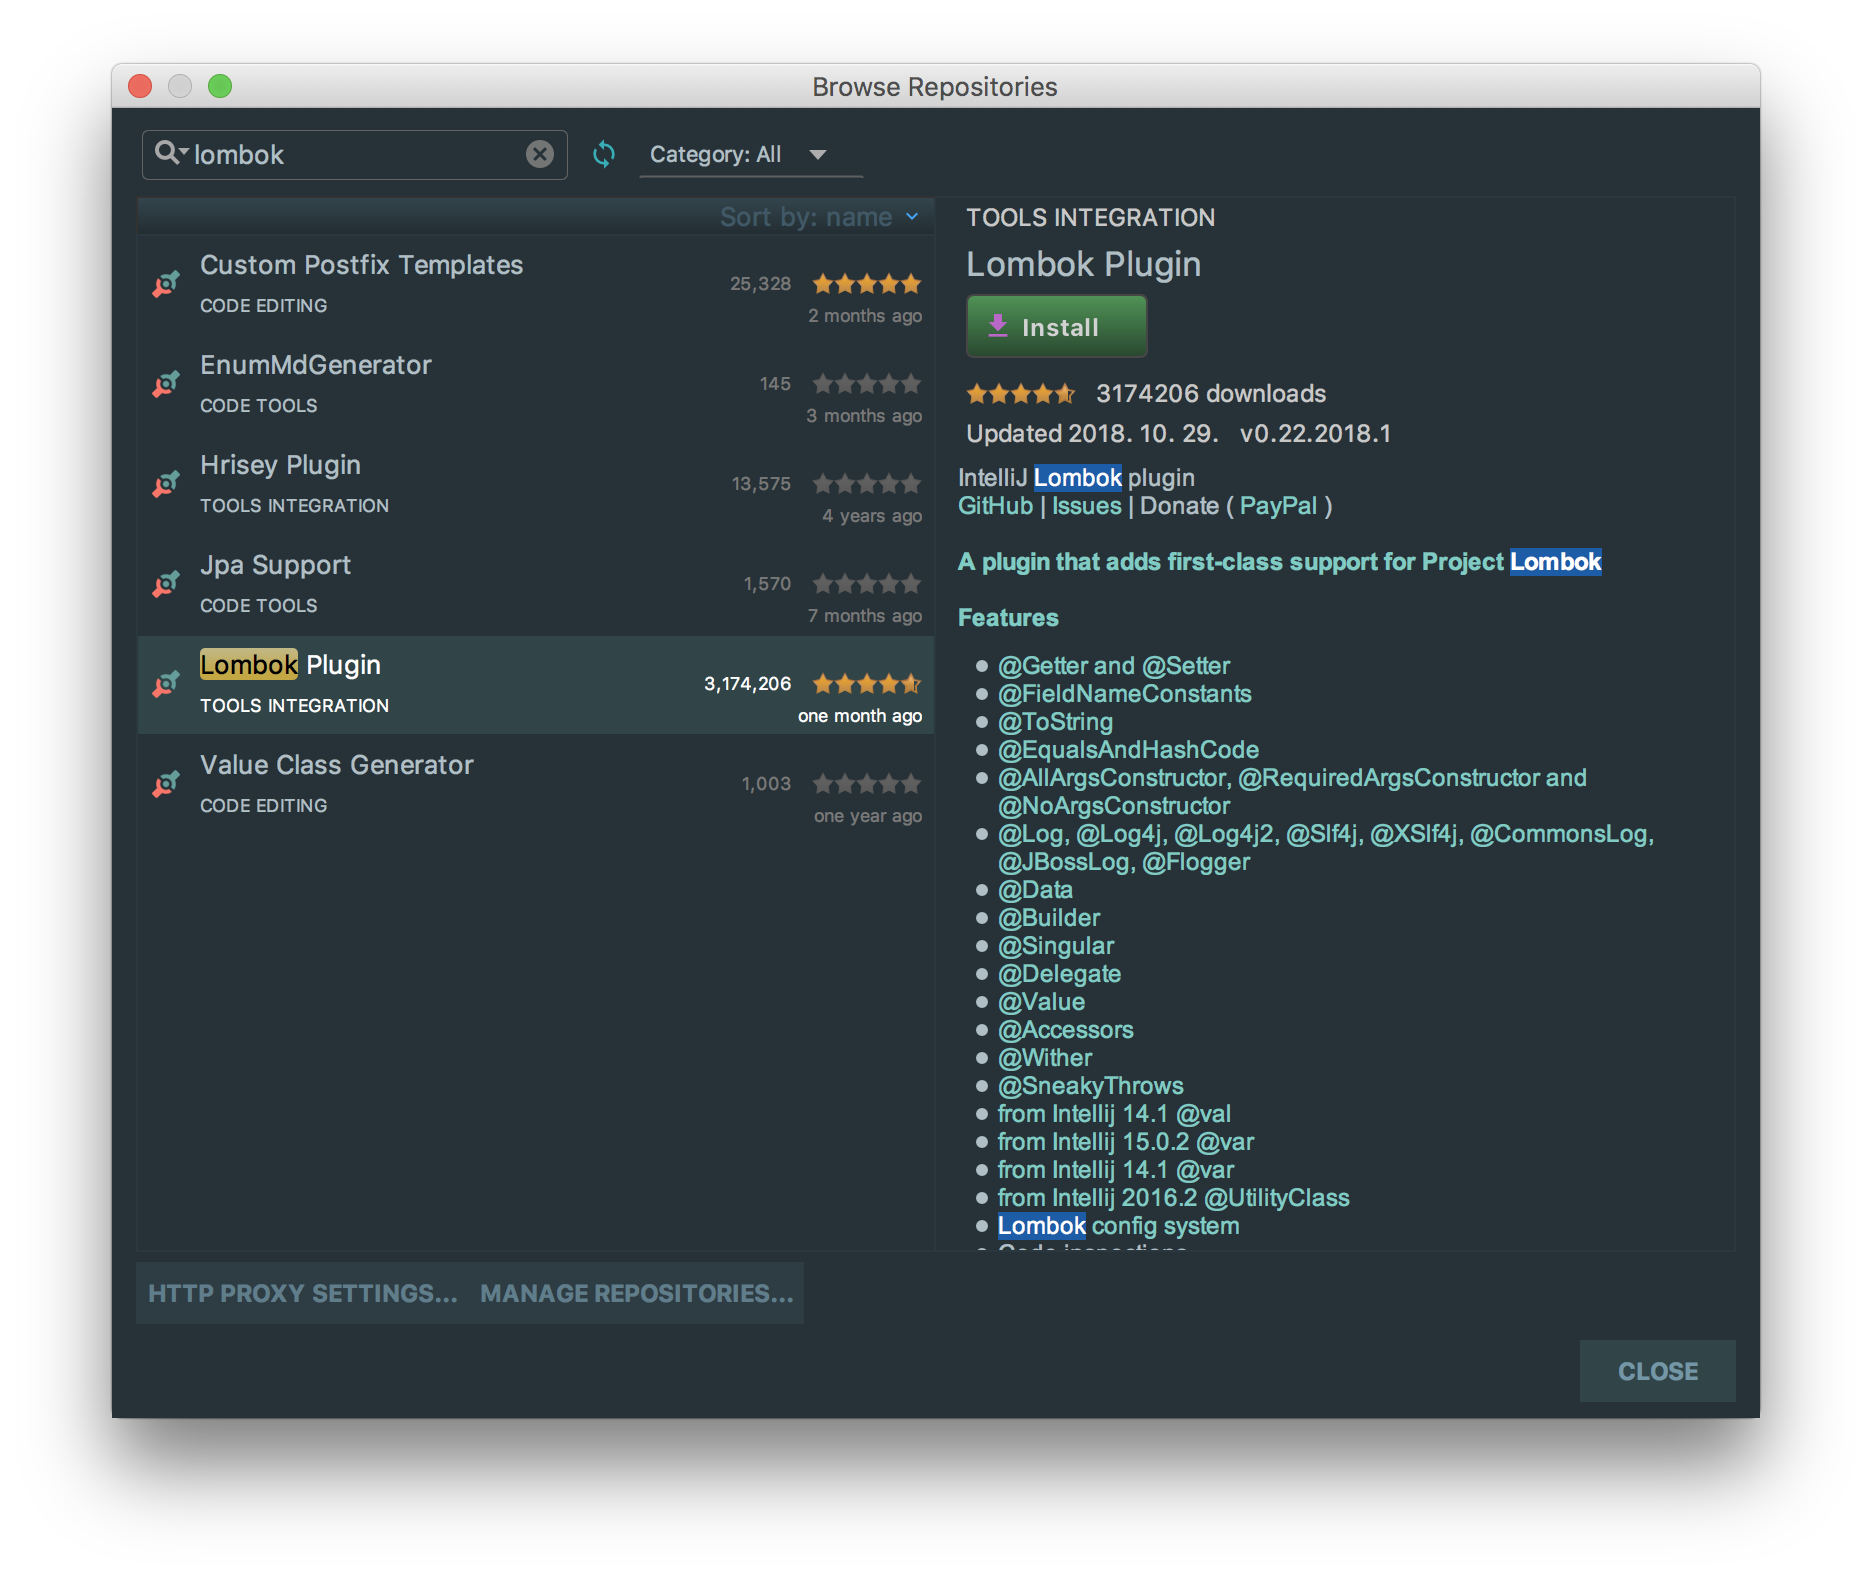The image size is (1872, 1578).
Task: Open the Category: All dropdown
Action: (750, 155)
